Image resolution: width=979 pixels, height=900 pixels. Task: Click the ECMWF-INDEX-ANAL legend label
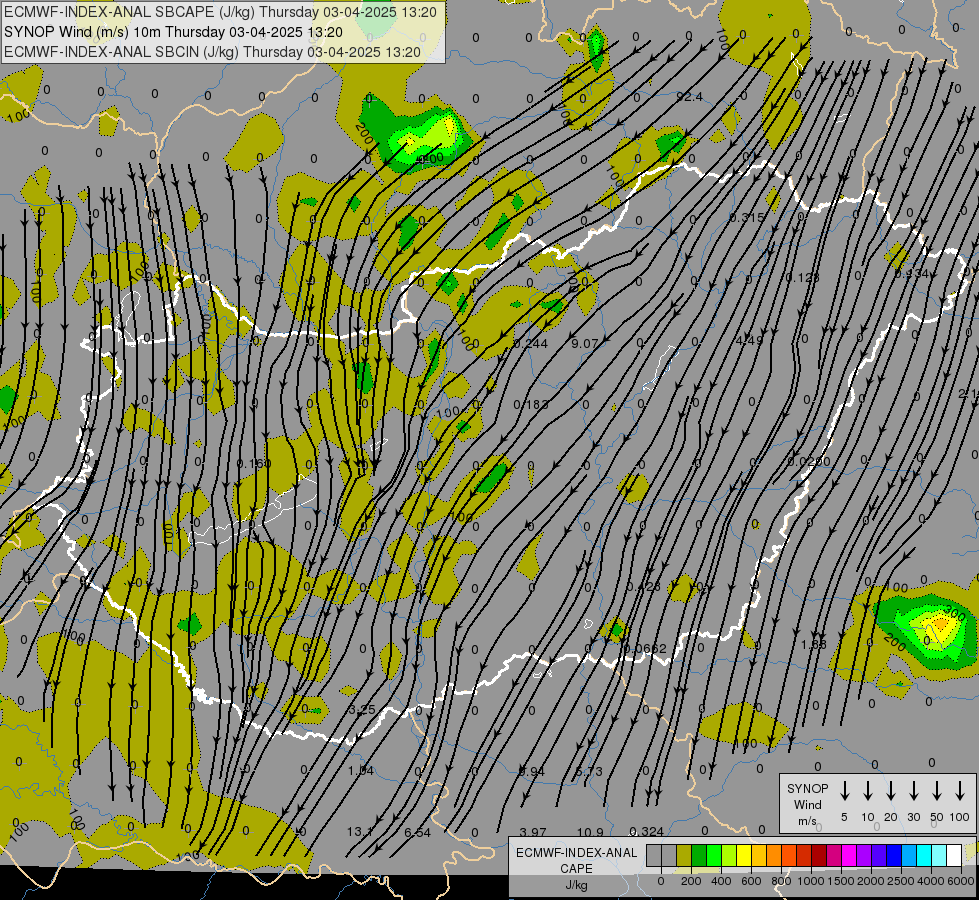576,853
